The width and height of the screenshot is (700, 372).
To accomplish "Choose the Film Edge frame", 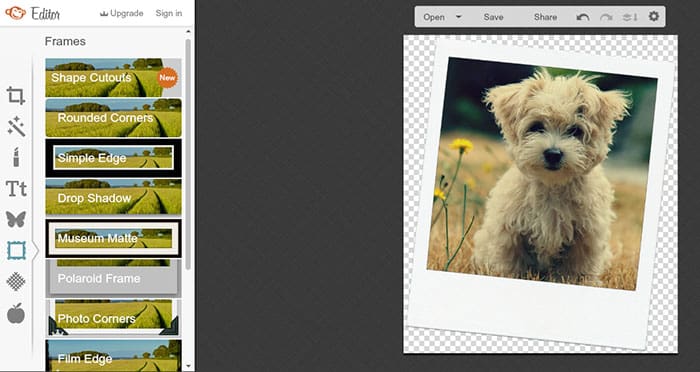I will [x=113, y=355].
